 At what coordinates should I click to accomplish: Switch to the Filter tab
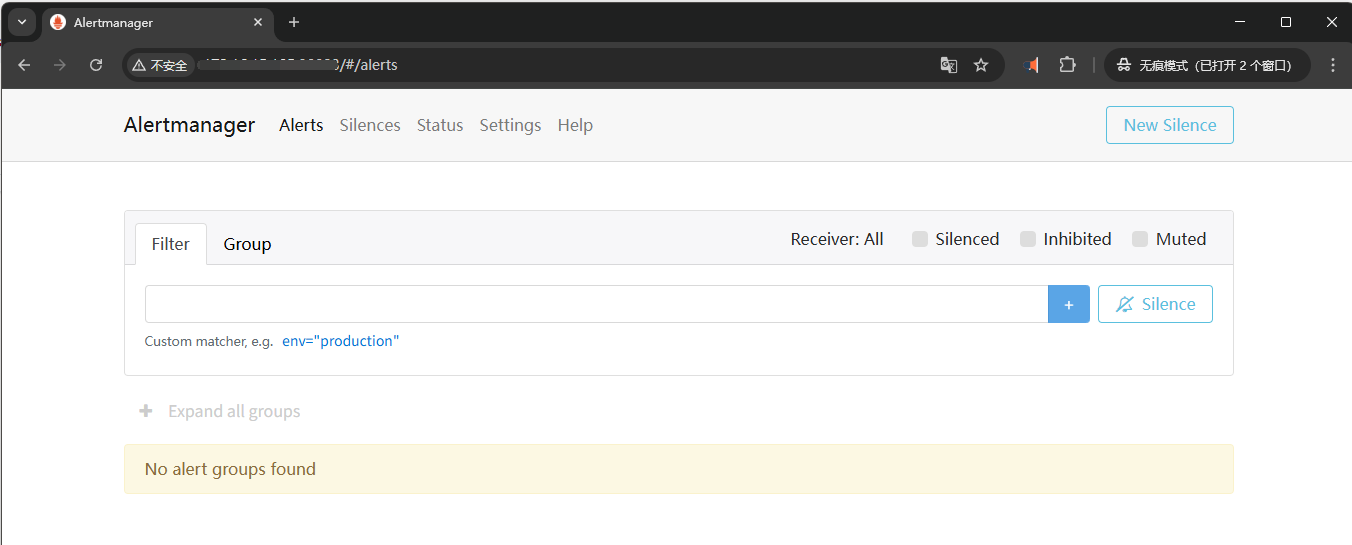point(171,244)
